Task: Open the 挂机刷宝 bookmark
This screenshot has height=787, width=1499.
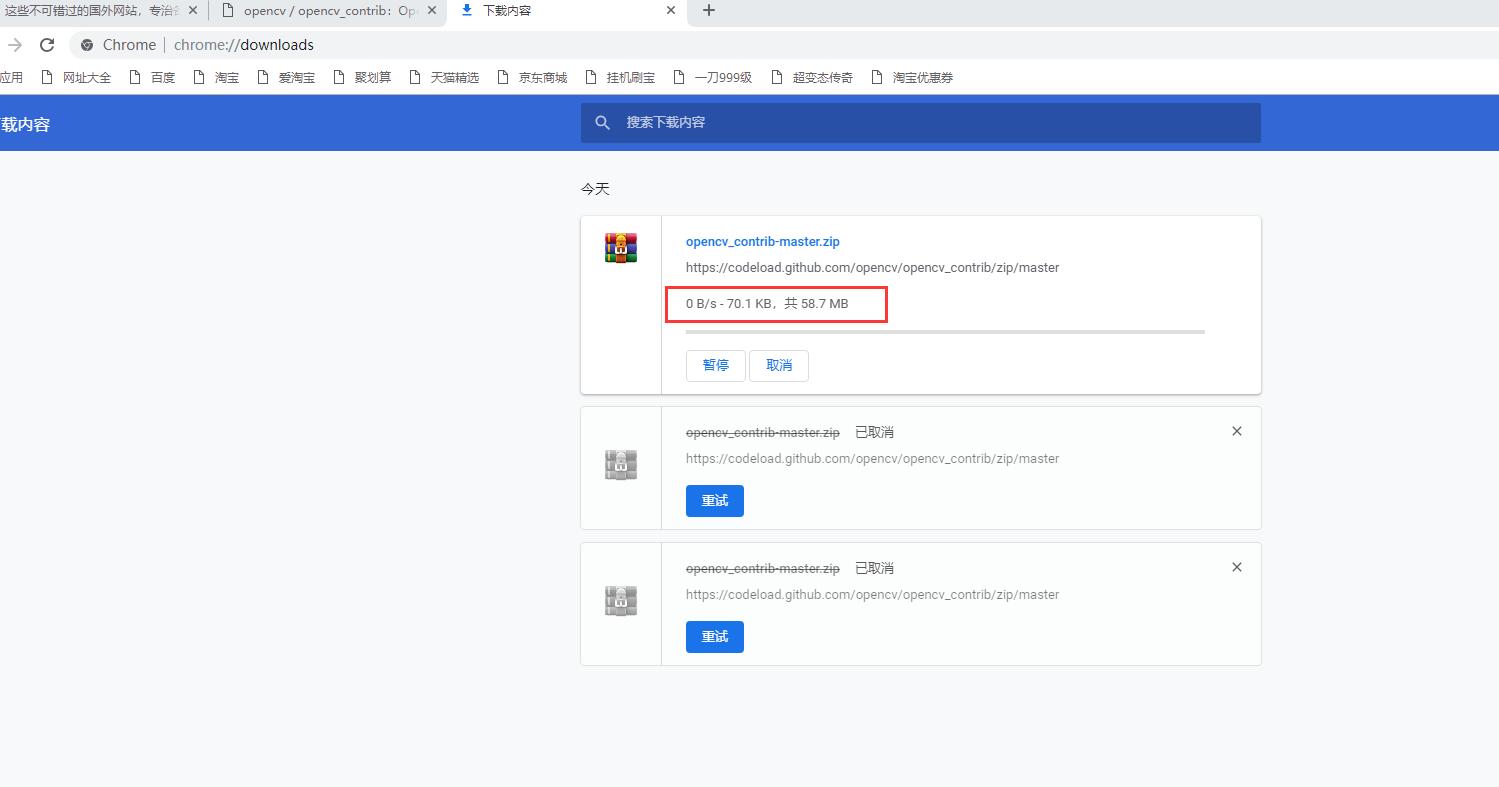Action: click(620, 77)
